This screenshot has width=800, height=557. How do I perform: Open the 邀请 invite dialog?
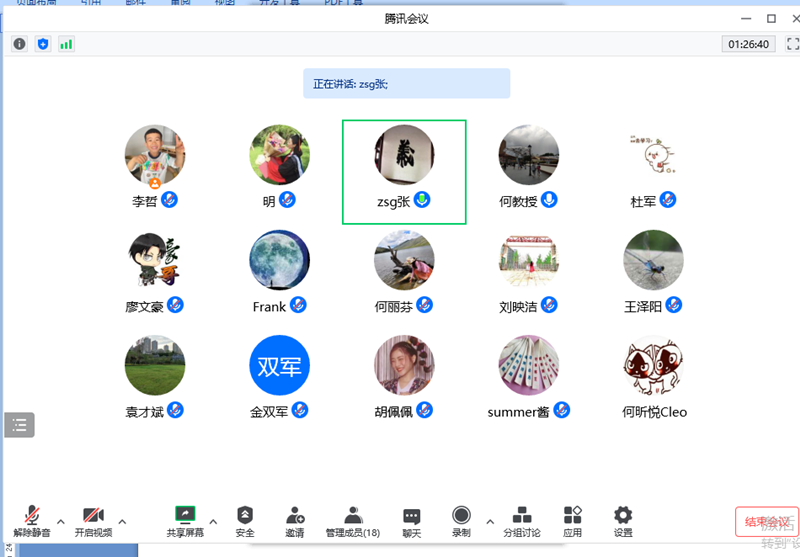[x=295, y=521]
